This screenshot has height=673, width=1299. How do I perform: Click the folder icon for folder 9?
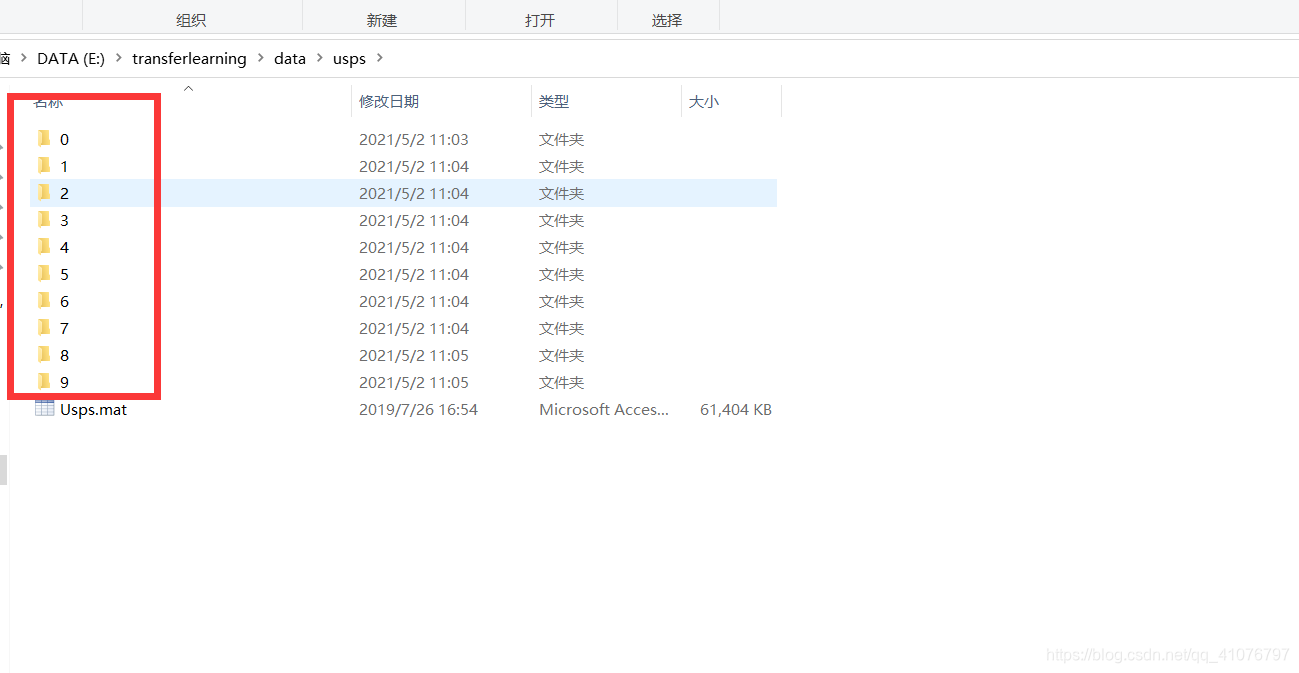(44, 381)
